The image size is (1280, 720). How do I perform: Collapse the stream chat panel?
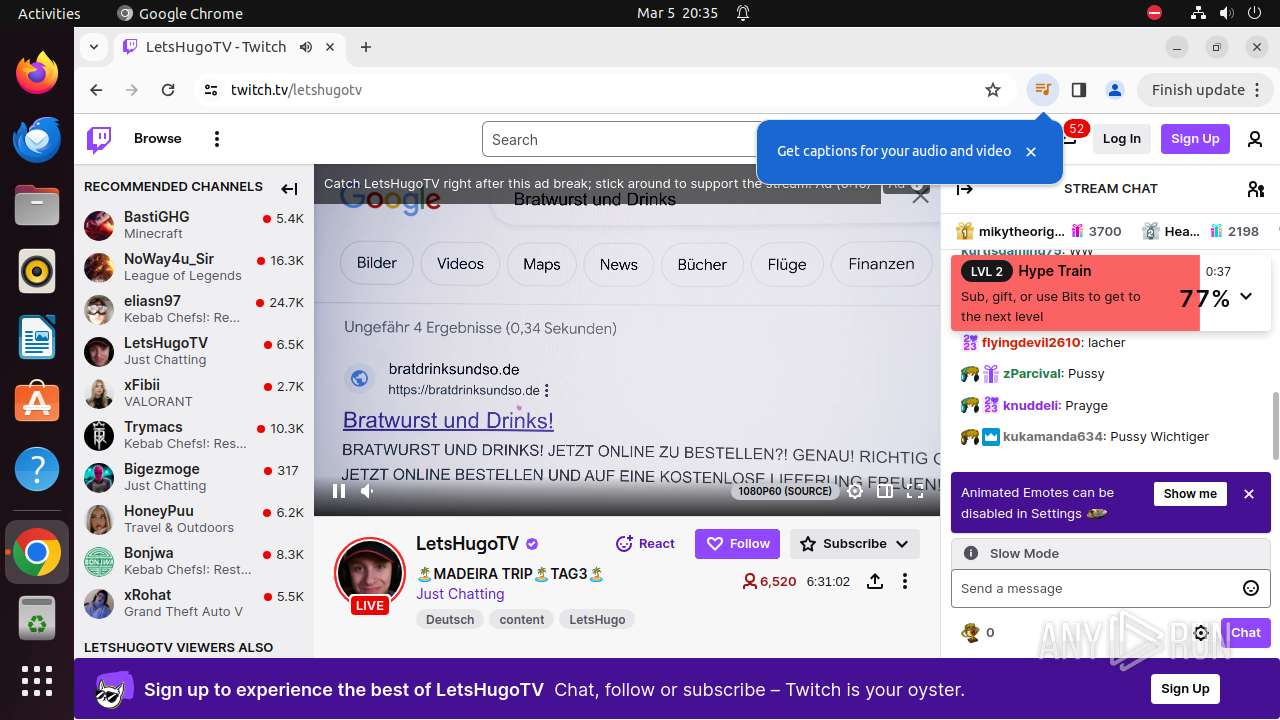point(965,188)
